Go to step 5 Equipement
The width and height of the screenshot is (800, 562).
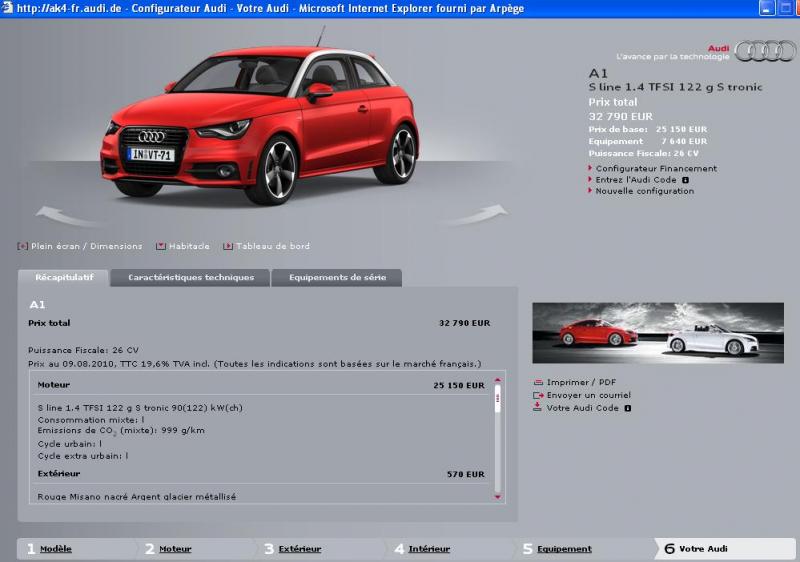(x=564, y=549)
